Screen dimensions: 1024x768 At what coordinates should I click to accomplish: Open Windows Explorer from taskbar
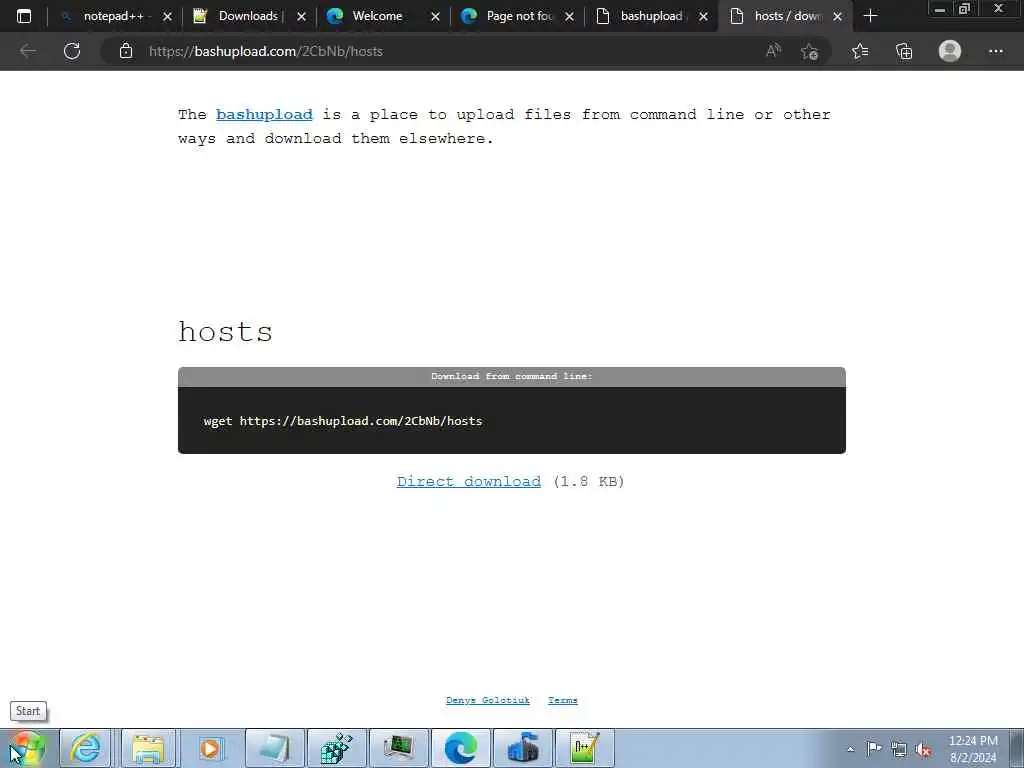148,748
